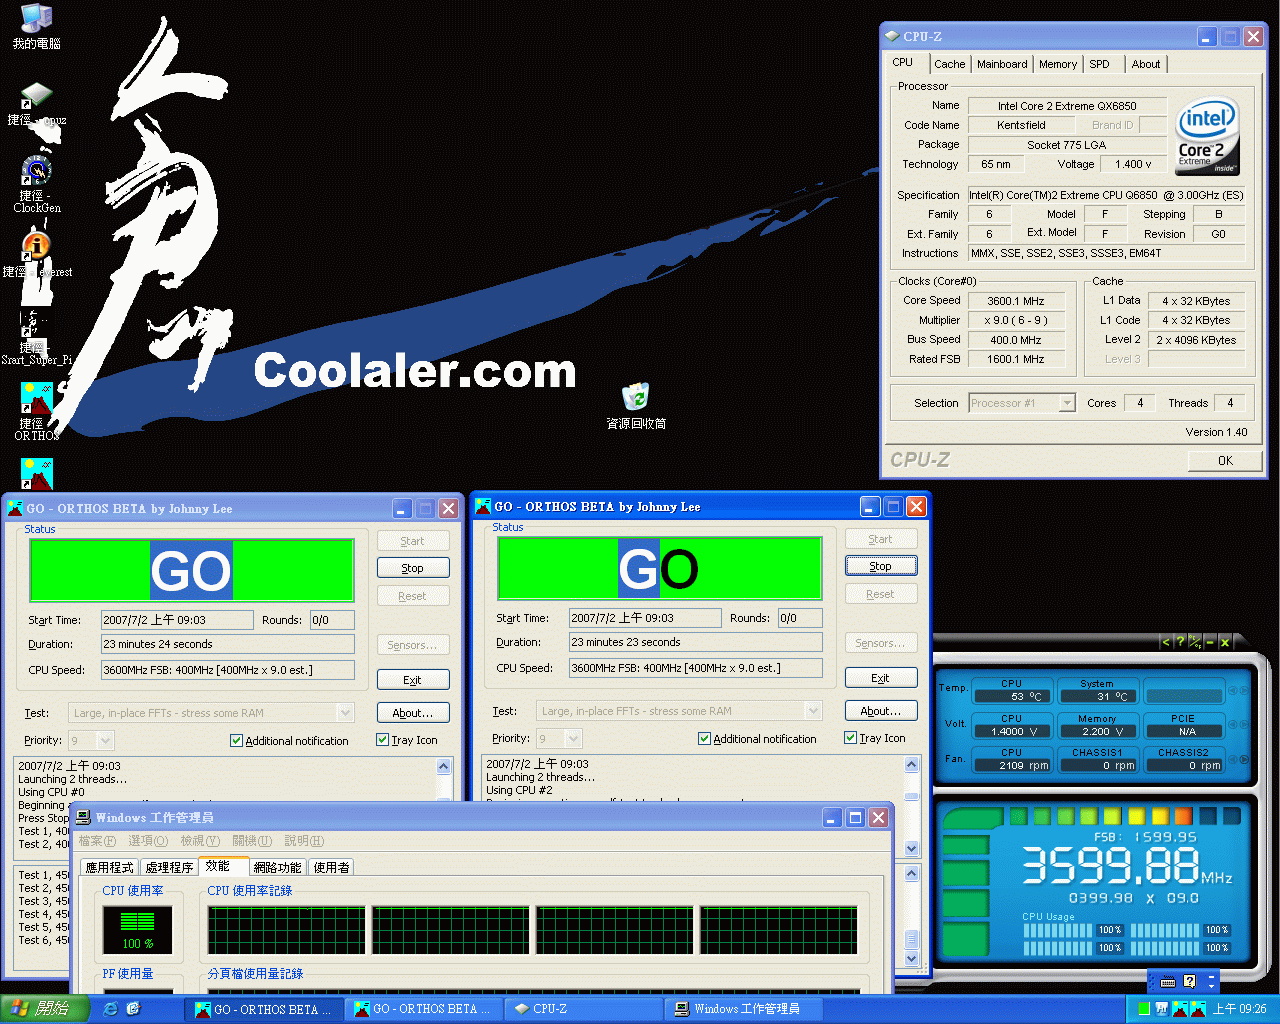Screen dimensions: 1280x1024
Task: Open Priority dropdown in right ORTHOS window
Action: tap(573, 739)
